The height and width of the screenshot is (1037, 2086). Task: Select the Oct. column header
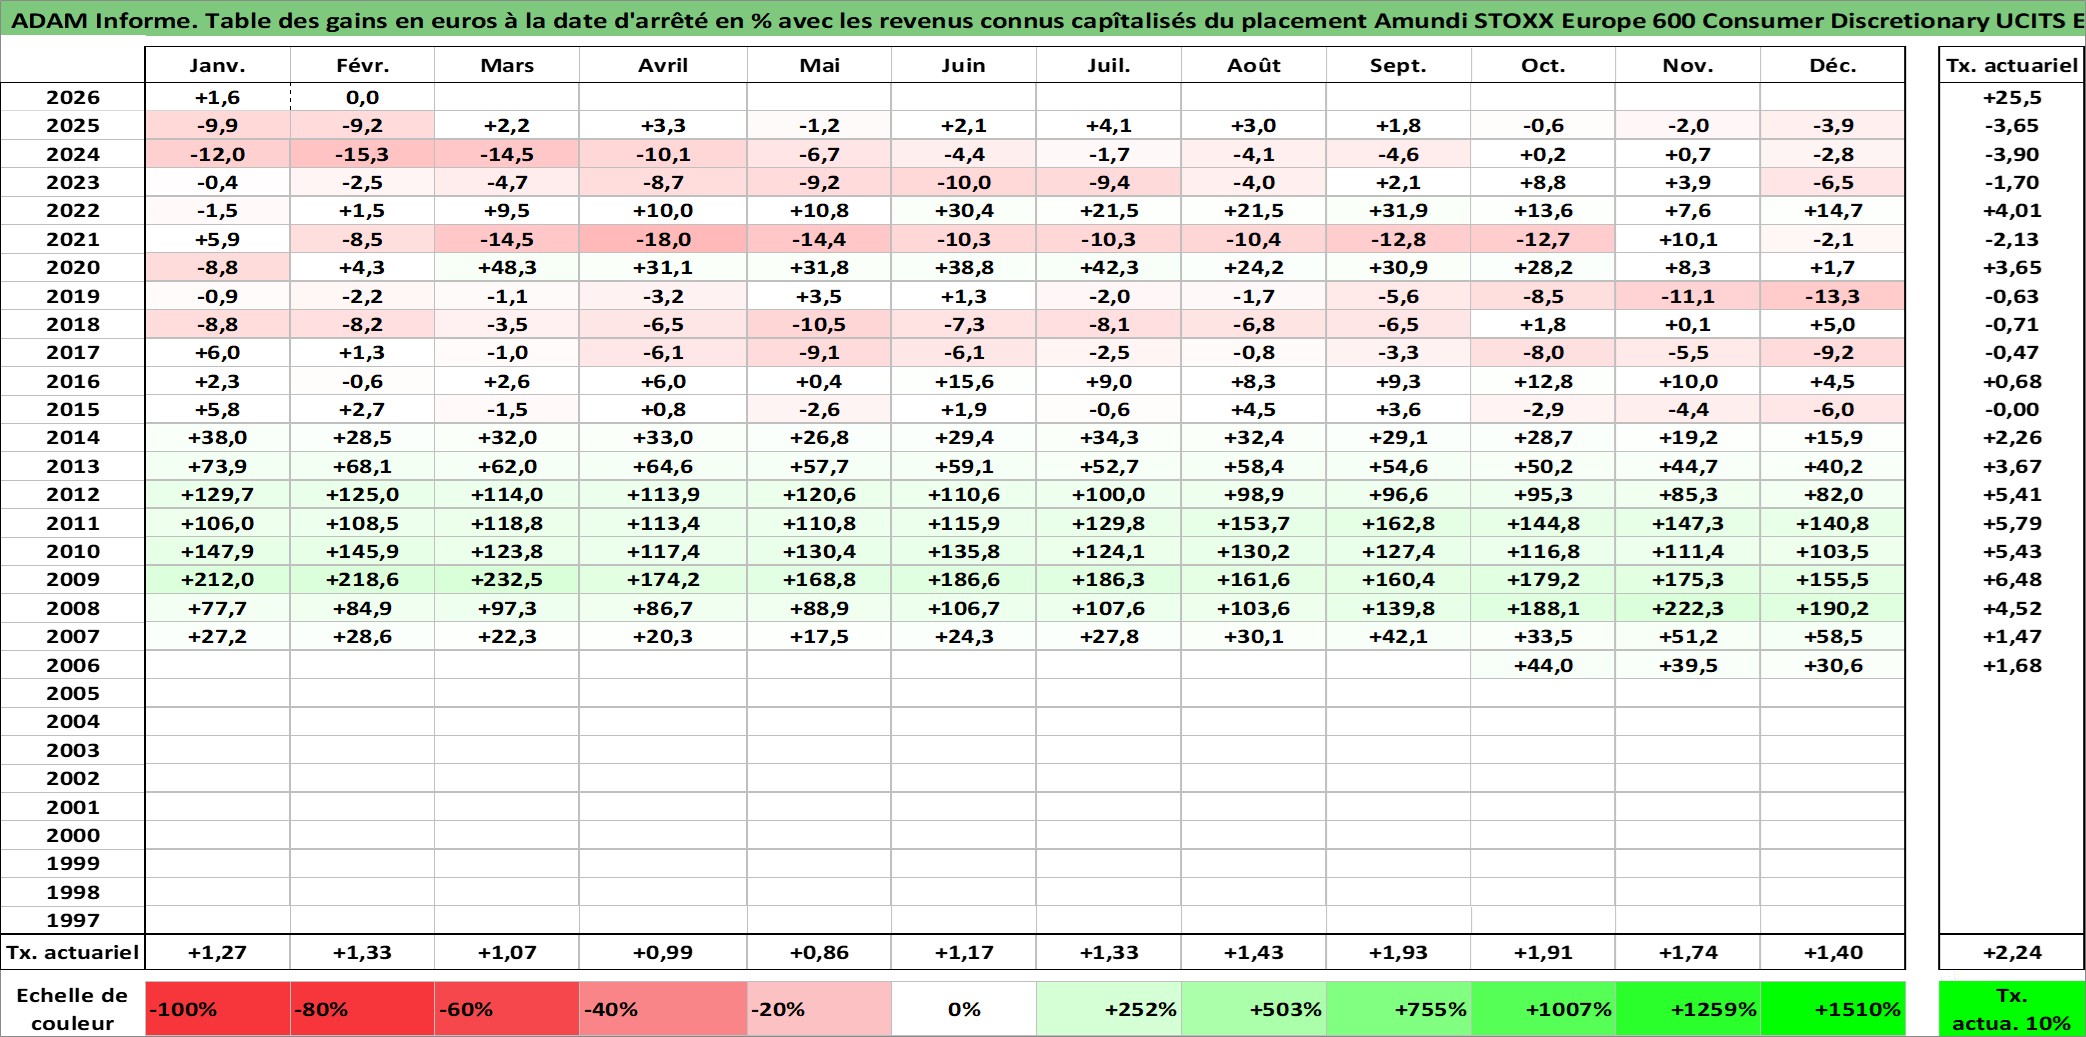(1543, 65)
